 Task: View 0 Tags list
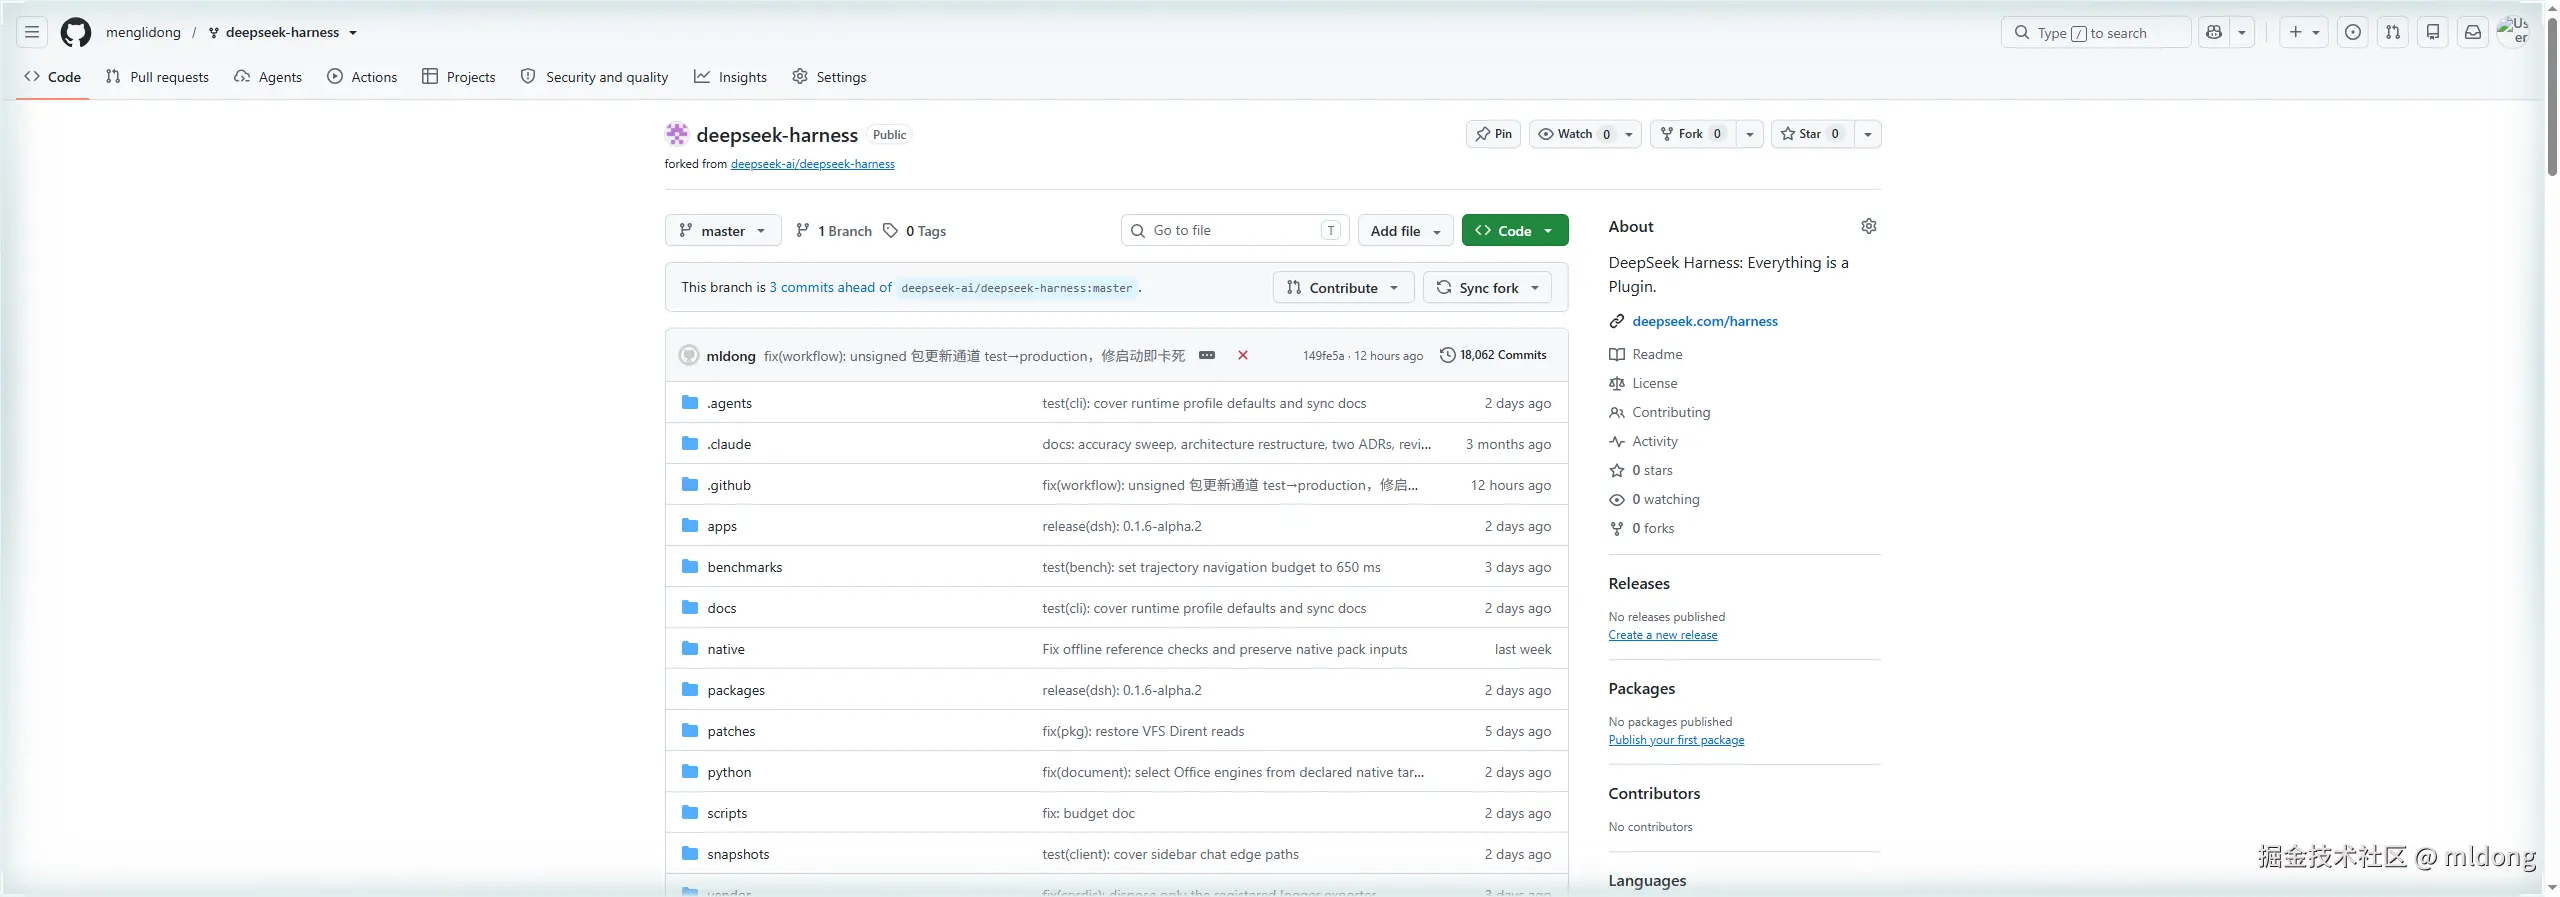tap(915, 231)
